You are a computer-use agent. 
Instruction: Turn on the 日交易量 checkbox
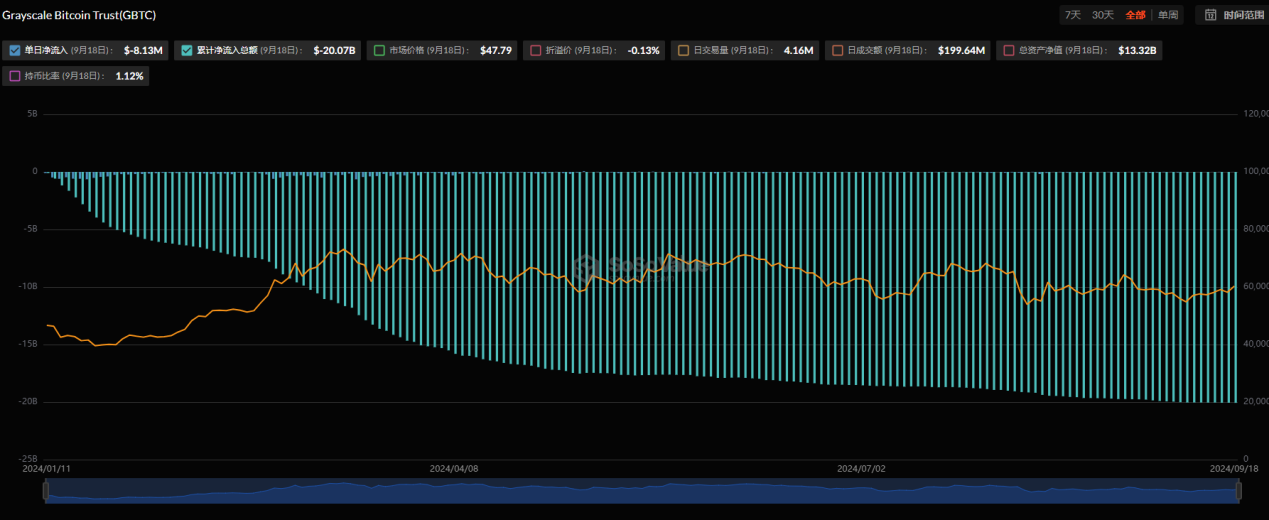coord(683,50)
